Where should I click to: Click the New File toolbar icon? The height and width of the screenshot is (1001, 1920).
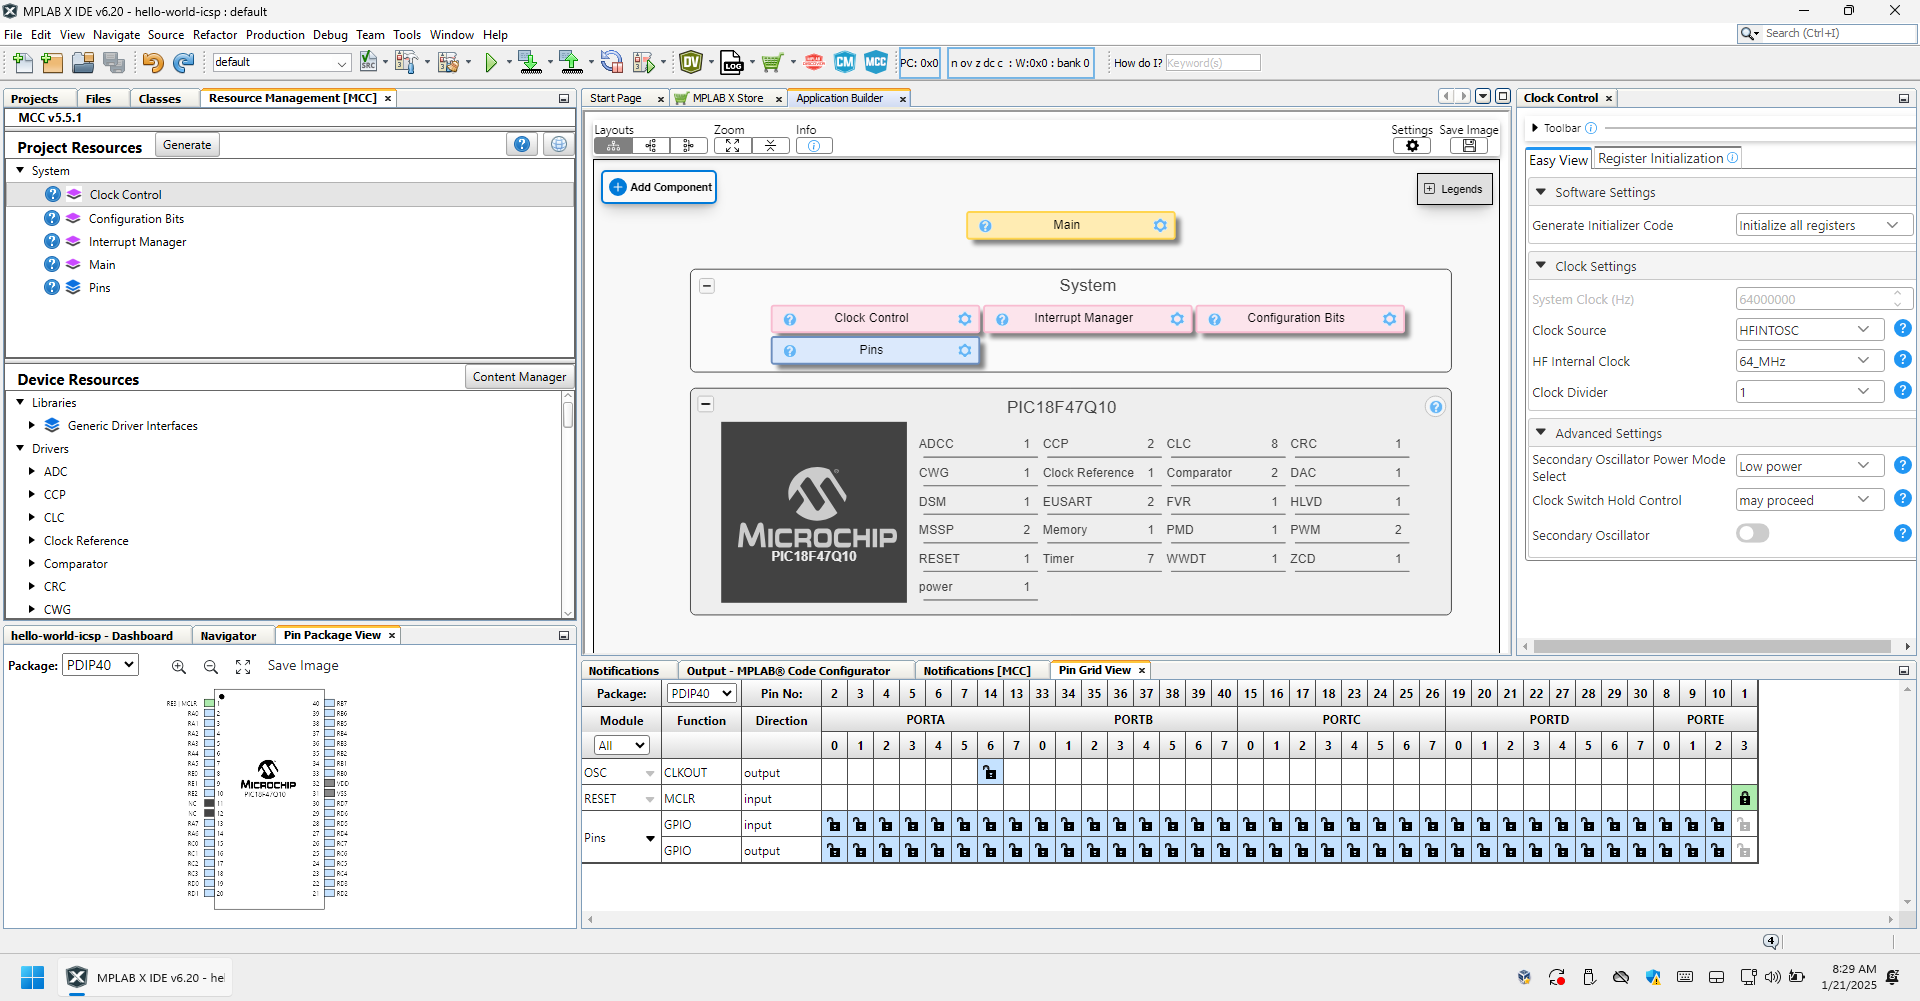point(22,63)
